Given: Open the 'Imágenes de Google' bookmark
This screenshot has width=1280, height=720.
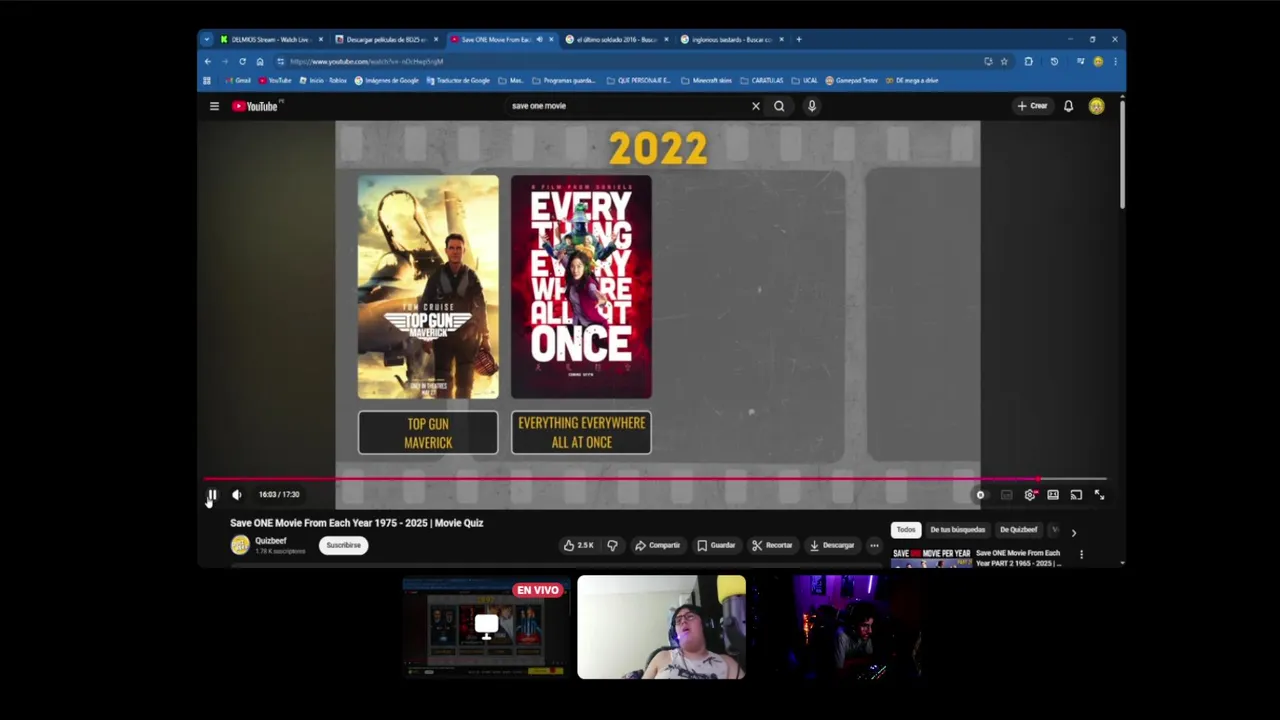Looking at the screenshot, I should 387,80.
